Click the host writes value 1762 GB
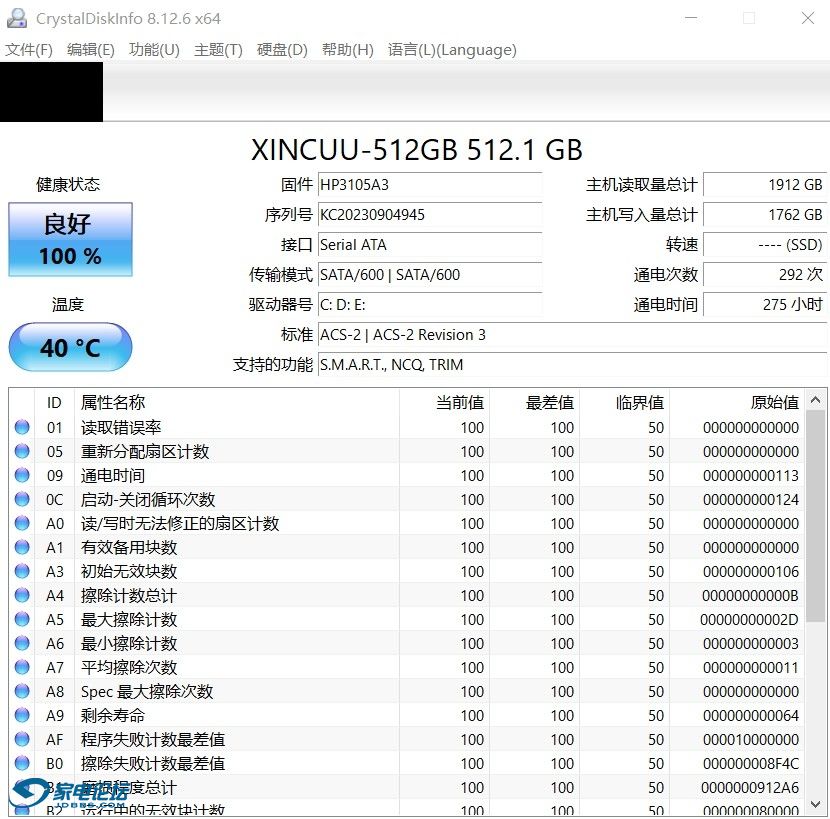830x819 pixels. [x=765, y=215]
